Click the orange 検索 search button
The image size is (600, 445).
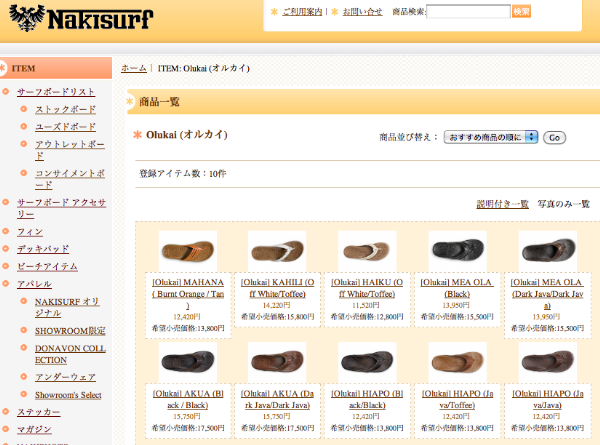521,11
